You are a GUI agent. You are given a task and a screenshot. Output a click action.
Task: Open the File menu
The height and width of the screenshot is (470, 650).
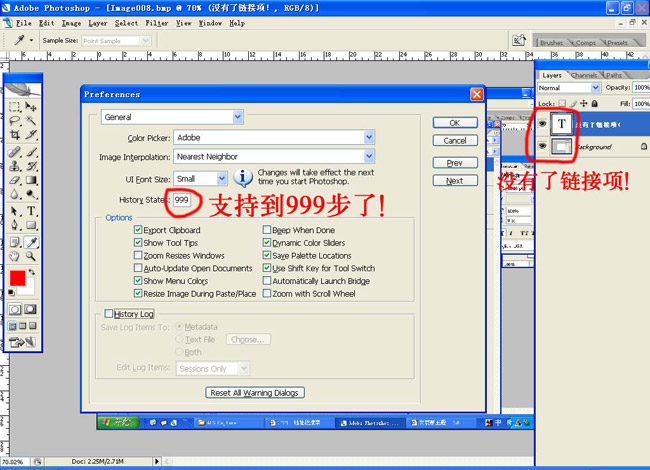[x=24, y=23]
